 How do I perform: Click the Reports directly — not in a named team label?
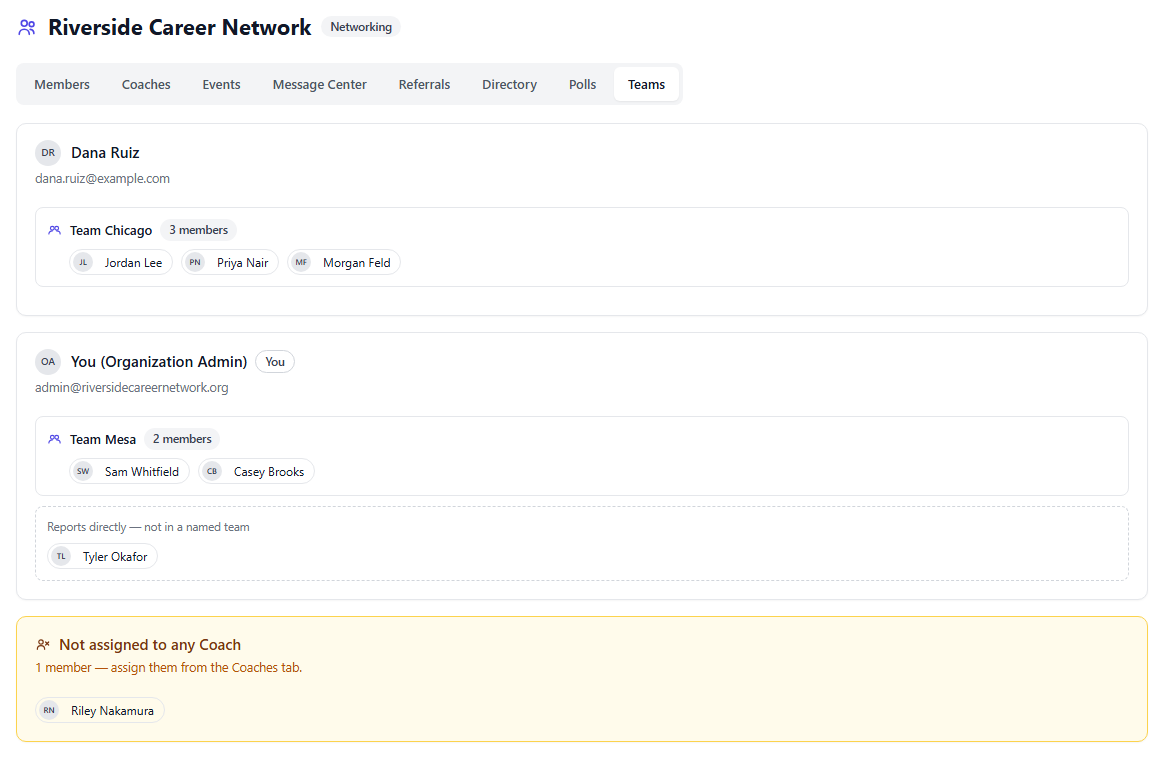click(x=148, y=527)
